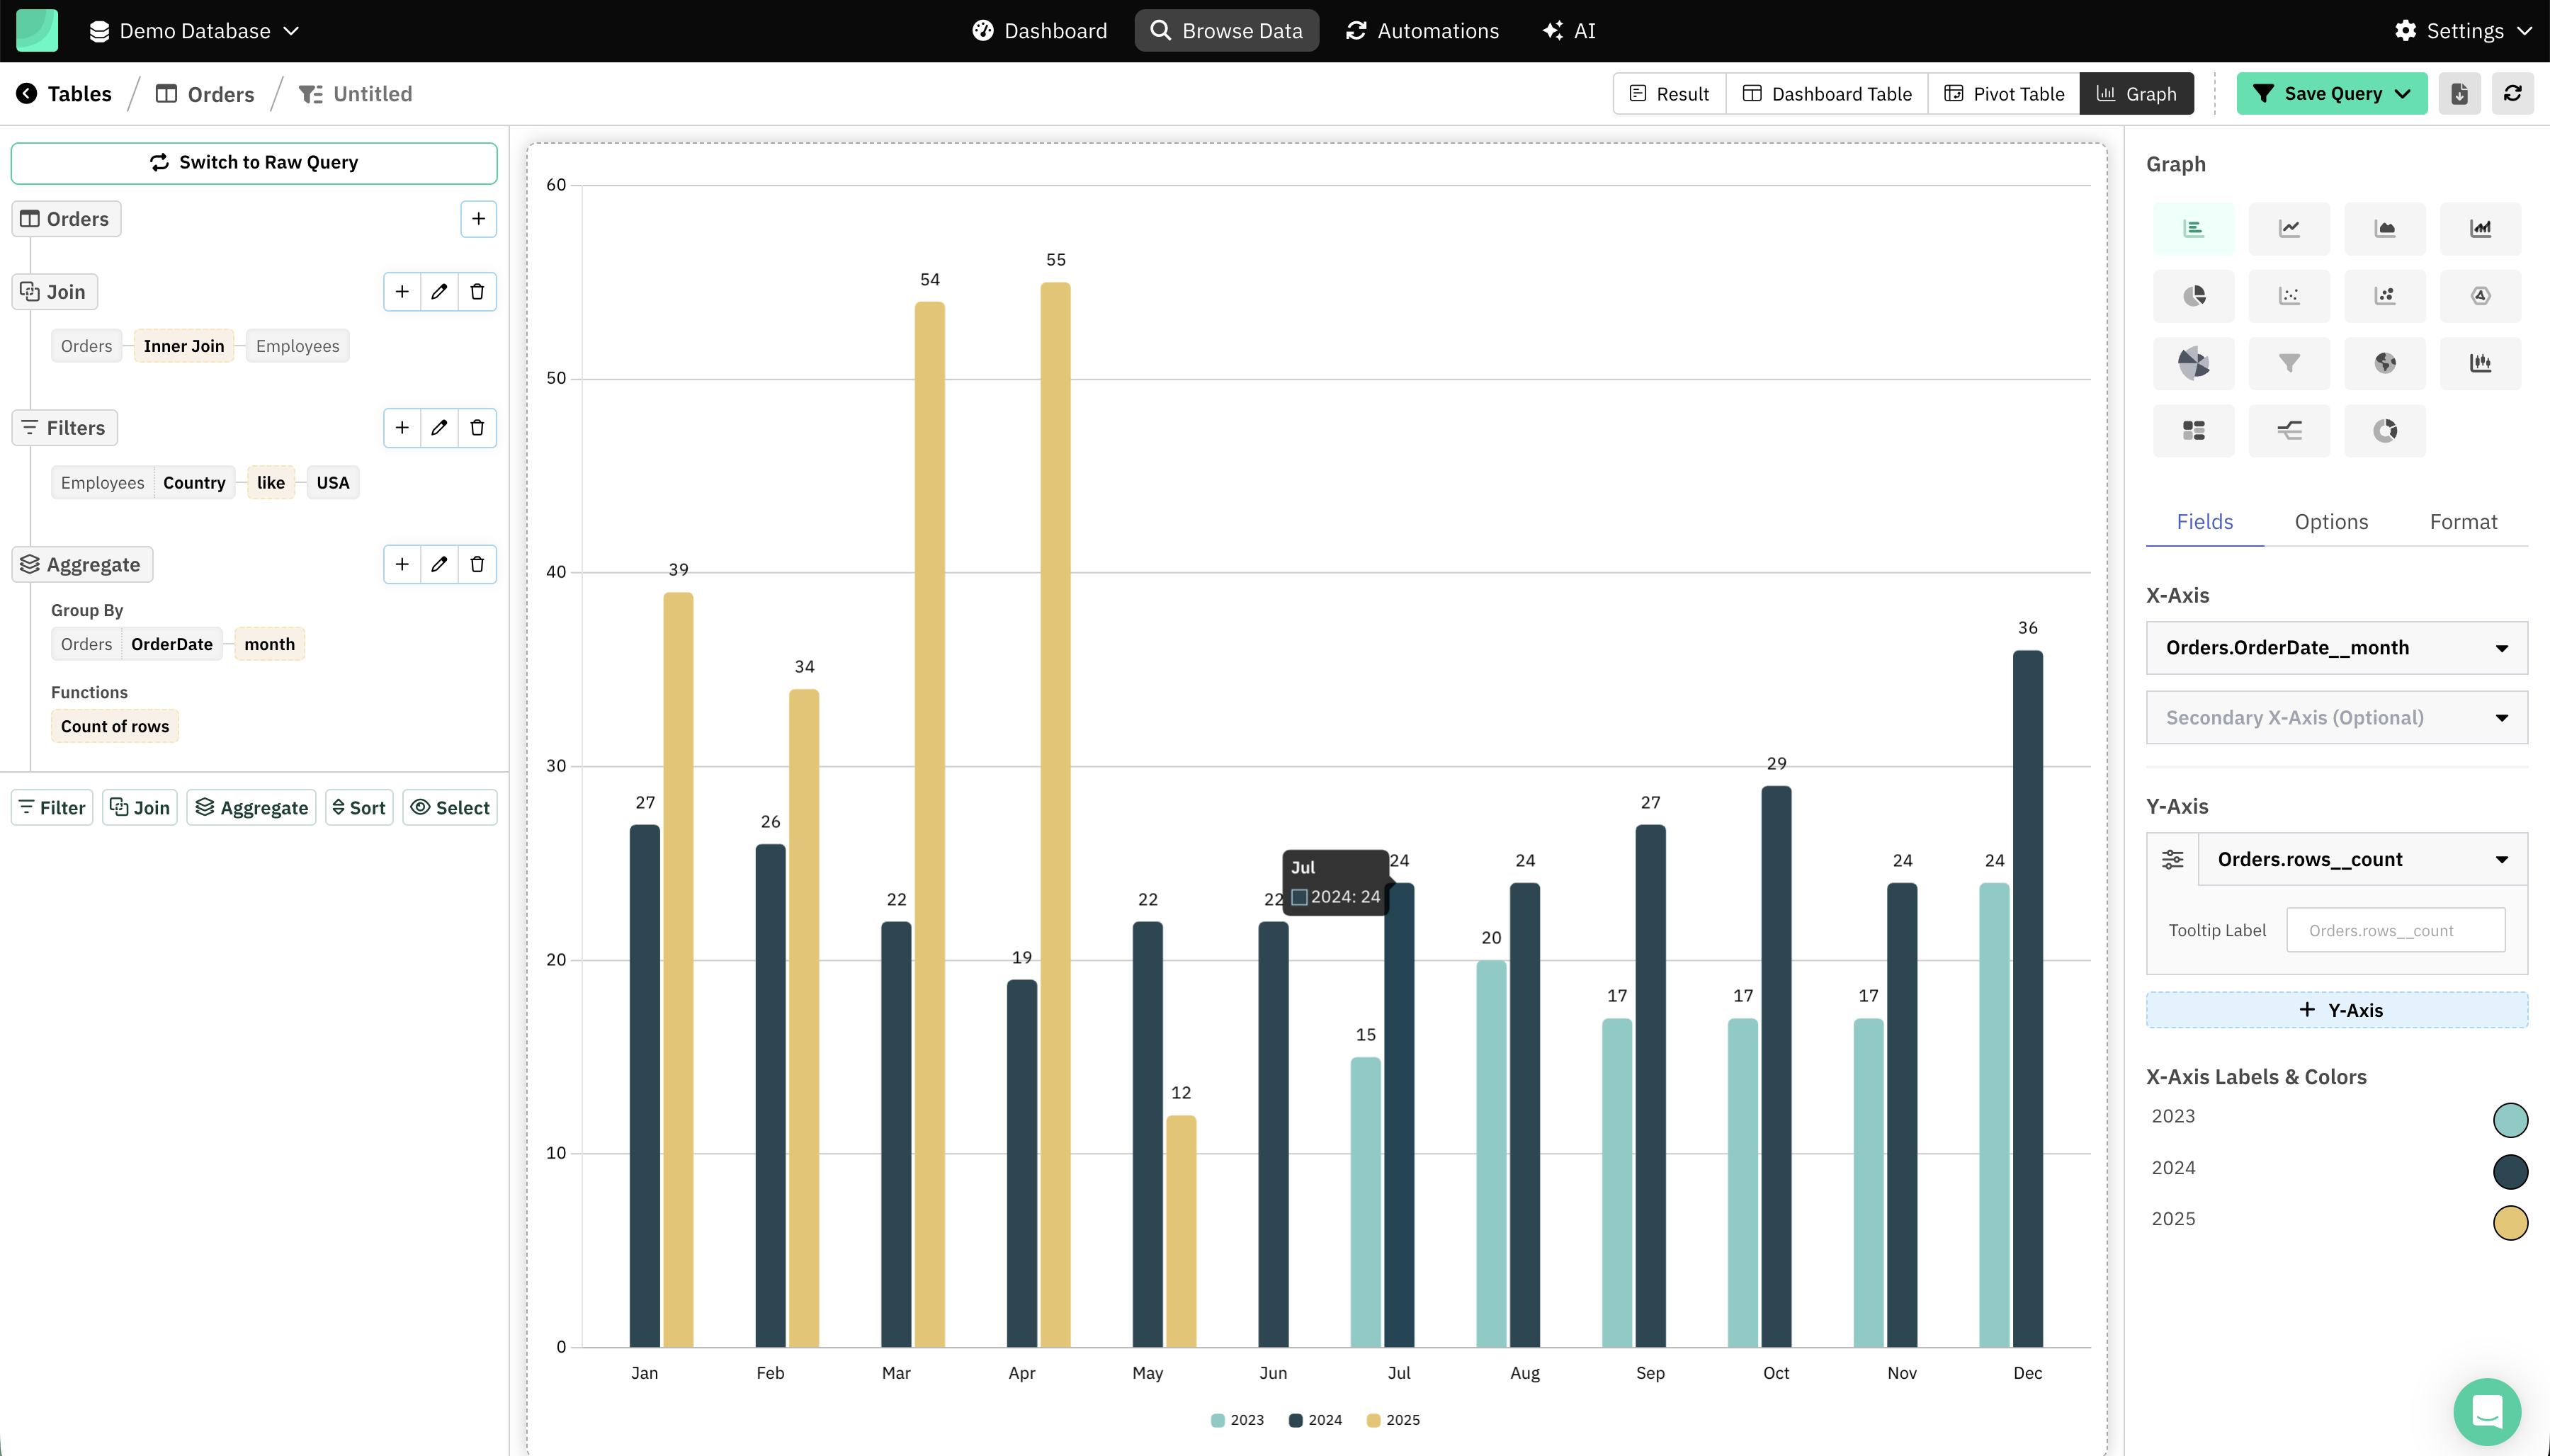This screenshot has height=1456, width=2550.
Task: Choose the funnel chart type icon
Action: 2289,363
